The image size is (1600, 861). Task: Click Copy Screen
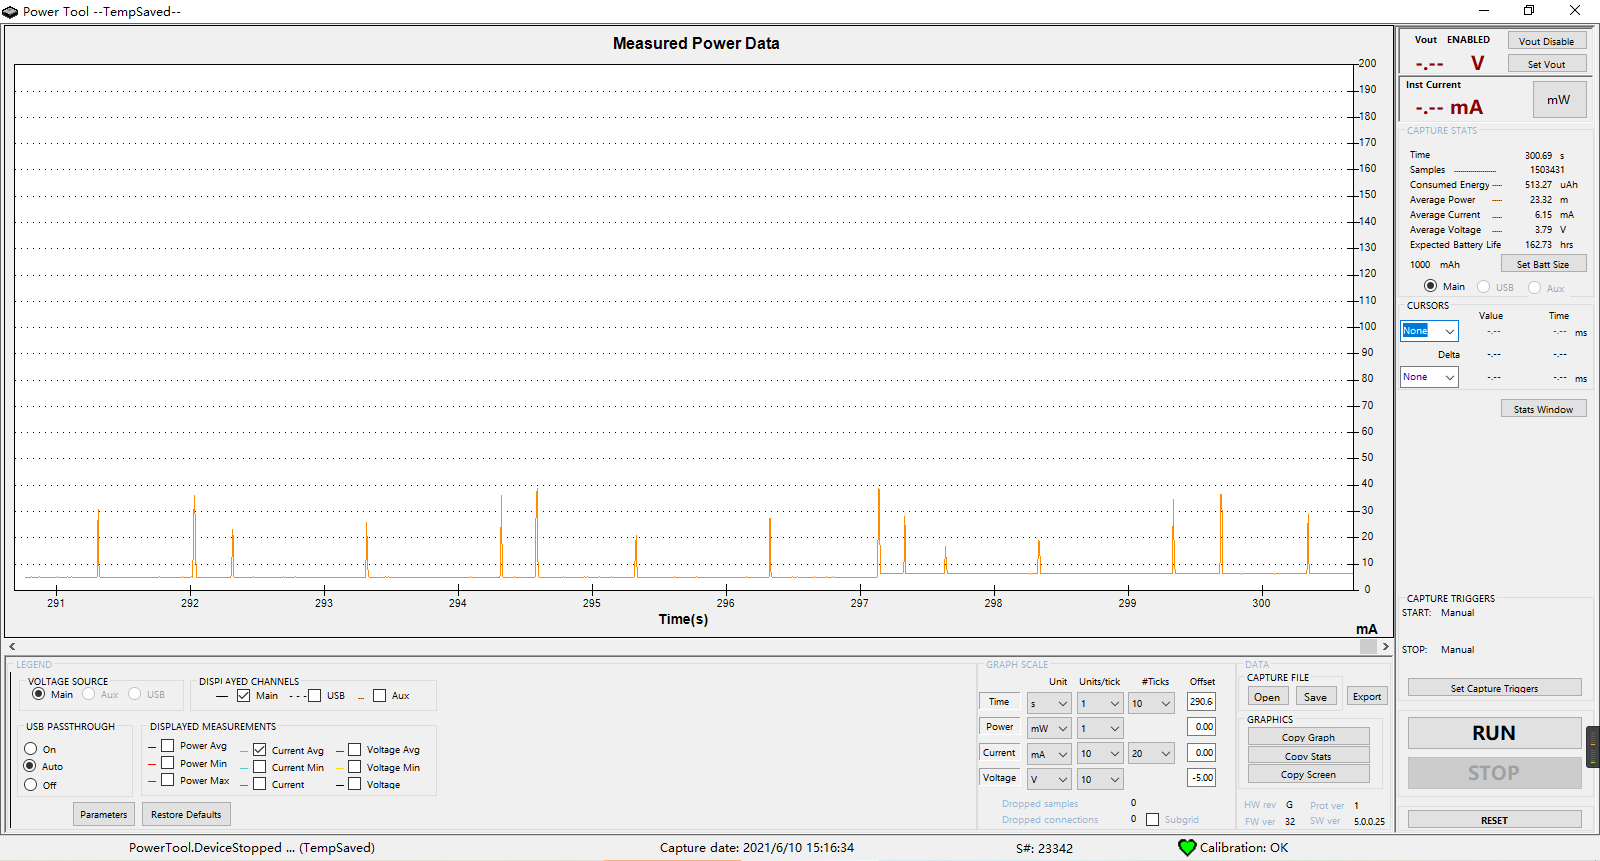[1309, 774]
